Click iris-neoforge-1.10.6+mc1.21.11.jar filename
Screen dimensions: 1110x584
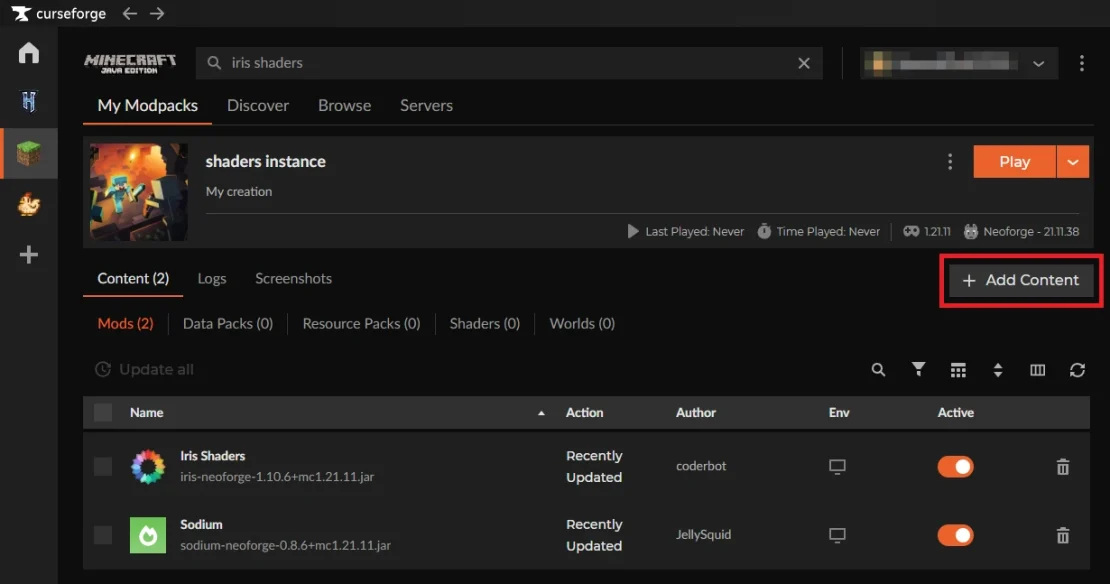[x=277, y=476]
